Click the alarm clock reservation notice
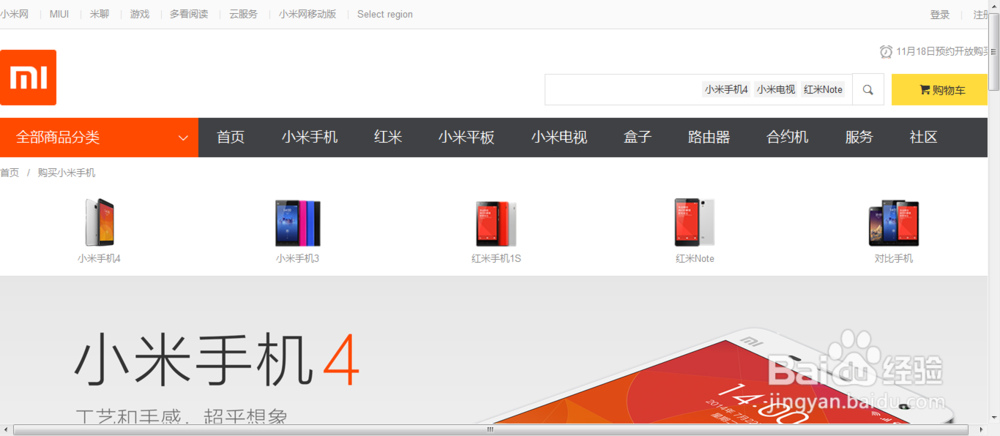This screenshot has height=436, width=1000. pos(934,52)
